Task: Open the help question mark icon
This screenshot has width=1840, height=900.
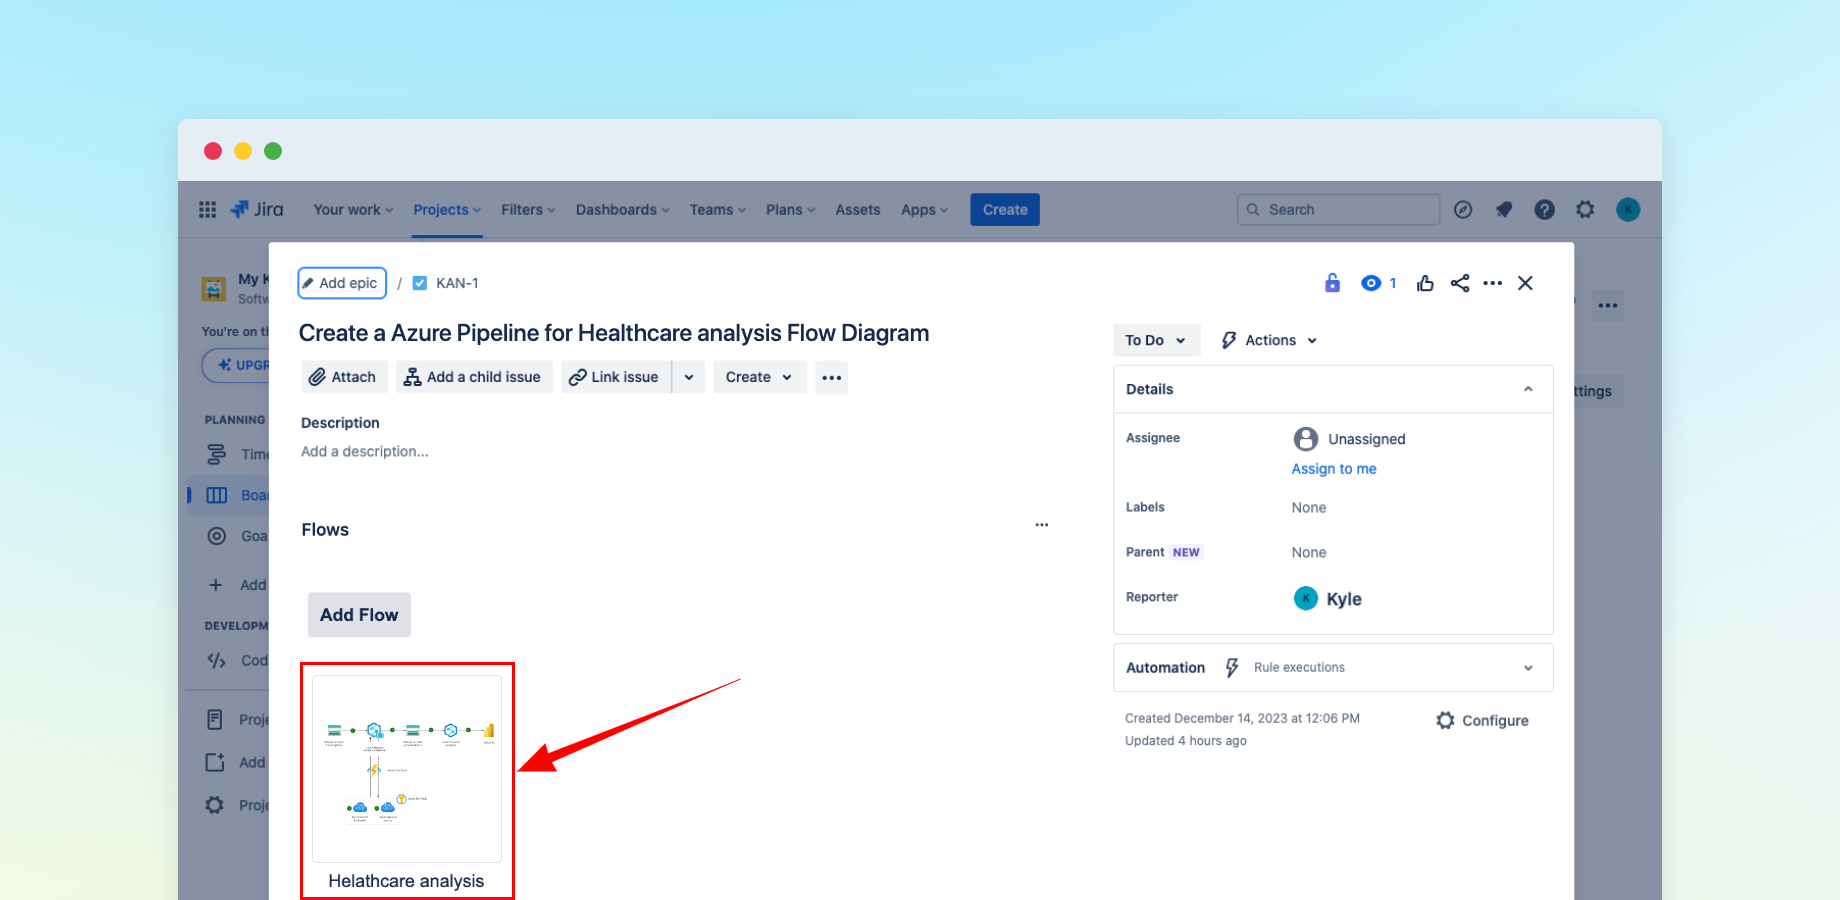Action: (x=1545, y=210)
